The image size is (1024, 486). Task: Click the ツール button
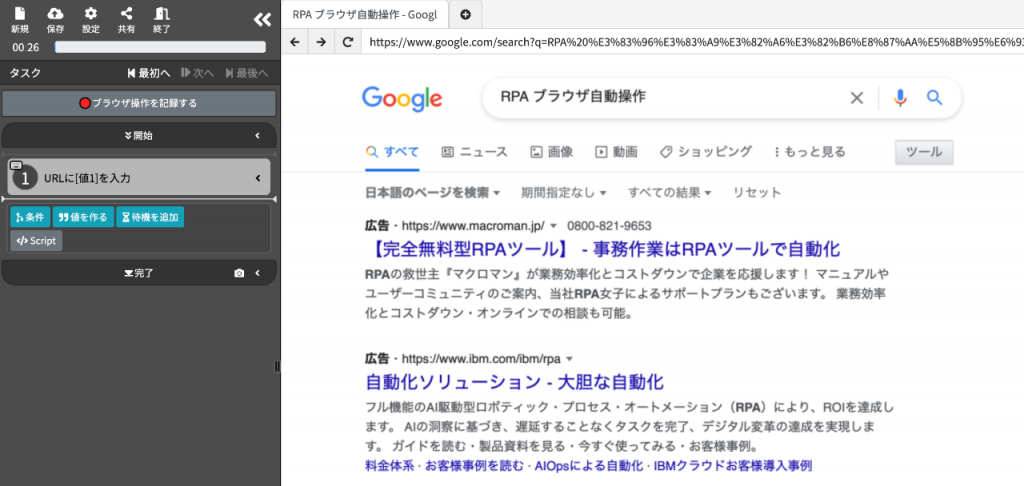click(x=924, y=152)
